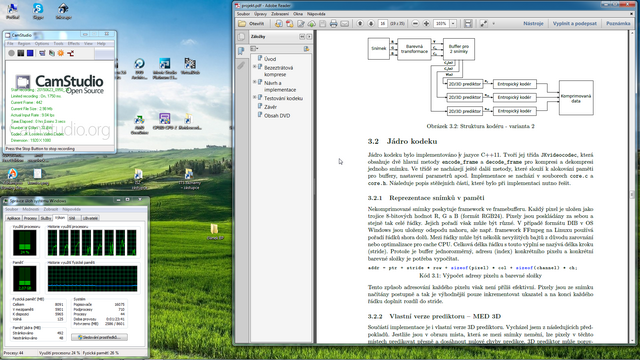
Task: Open Okna menu in Adobe Reader
Action: 298,14
